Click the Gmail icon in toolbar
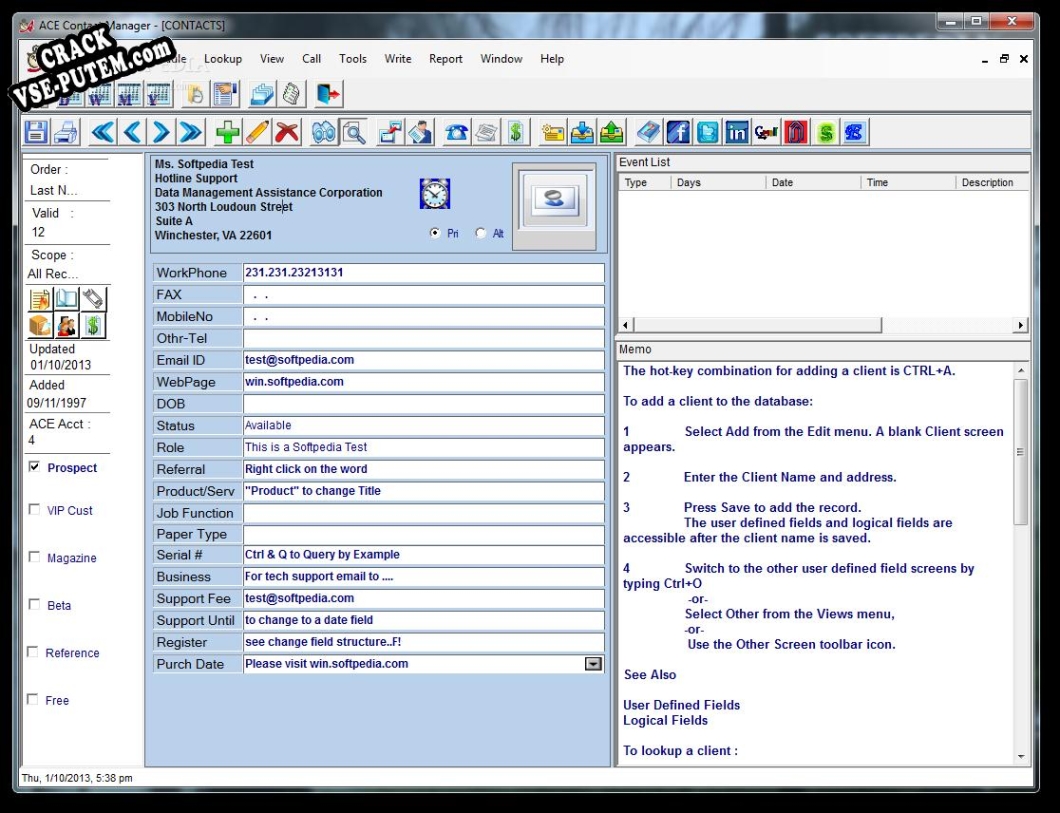The height and width of the screenshot is (813, 1060). point(767,132)
